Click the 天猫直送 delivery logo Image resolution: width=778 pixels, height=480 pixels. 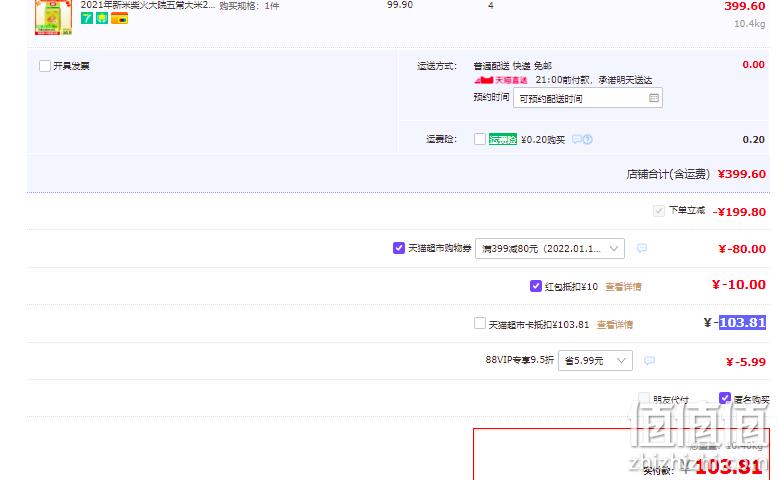click(501, 80)
